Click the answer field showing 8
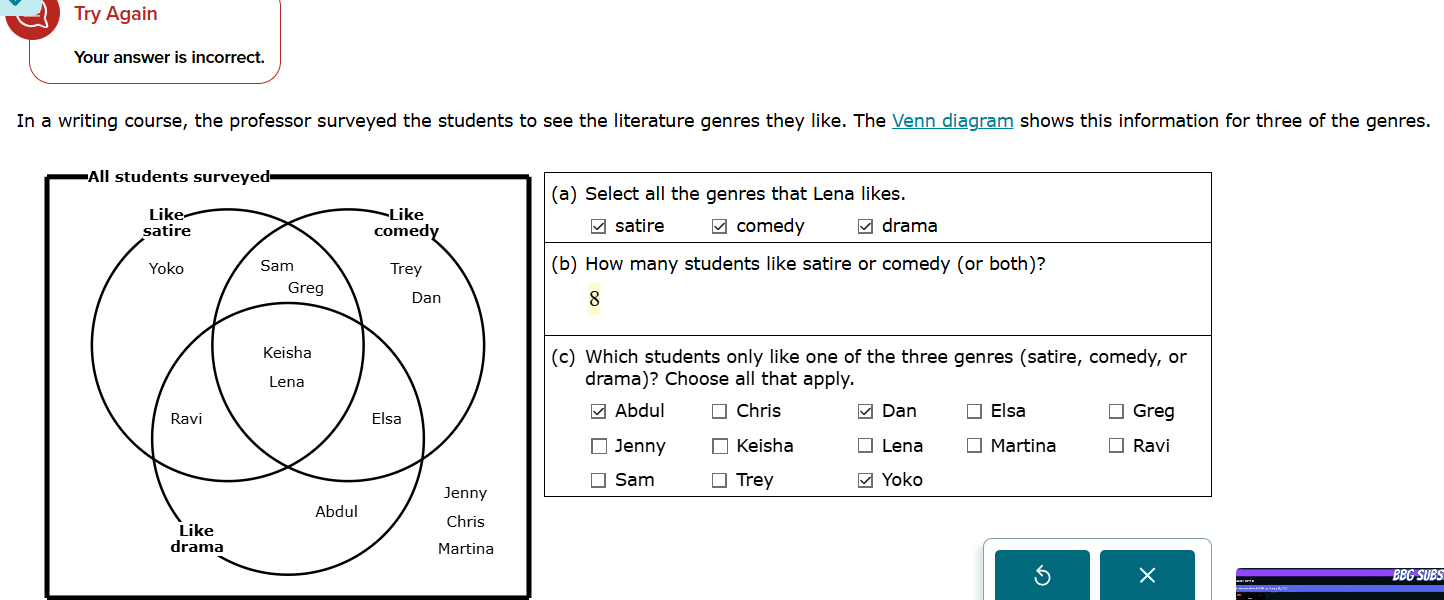 (593, 298)
